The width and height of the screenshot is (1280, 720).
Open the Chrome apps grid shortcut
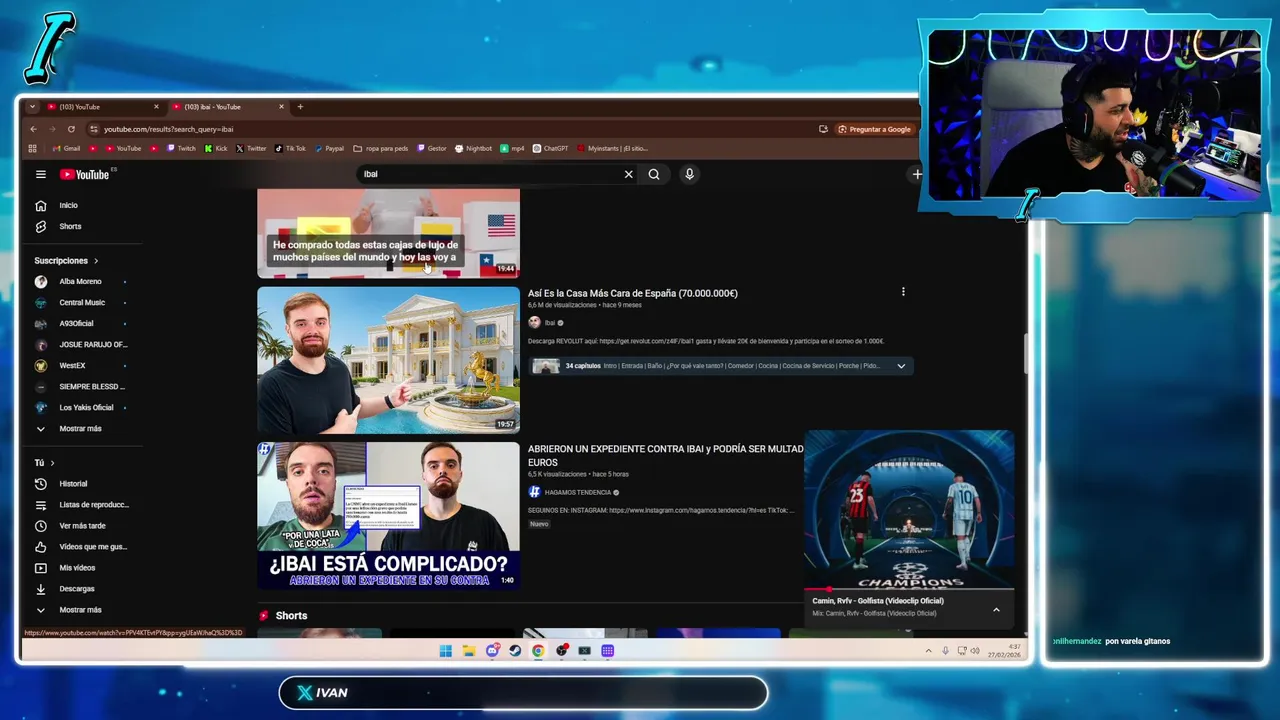pyautogui.click(x=33, y=148)
